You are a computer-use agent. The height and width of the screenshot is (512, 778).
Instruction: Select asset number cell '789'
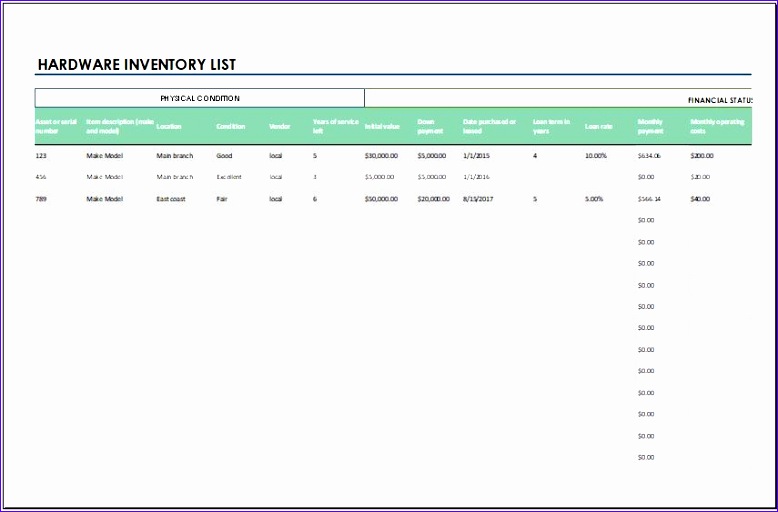pos(41,199)
